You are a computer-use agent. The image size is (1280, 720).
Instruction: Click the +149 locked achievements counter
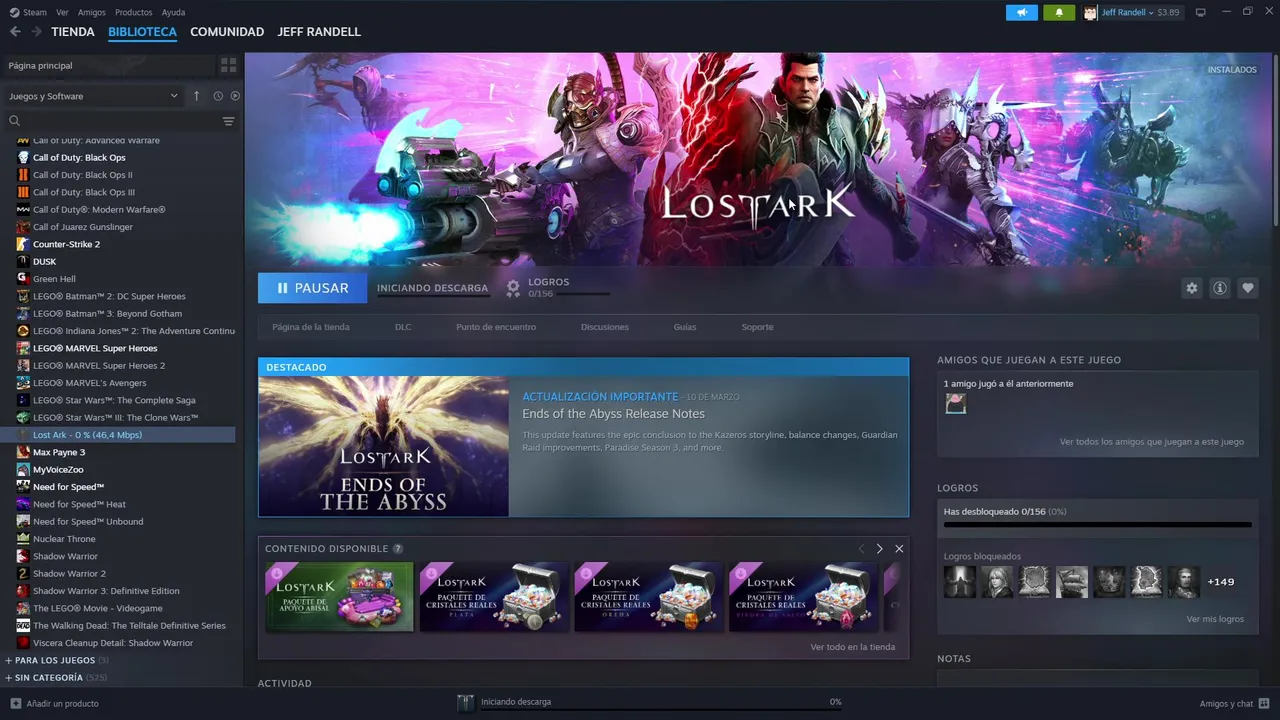pos(1220,582)
